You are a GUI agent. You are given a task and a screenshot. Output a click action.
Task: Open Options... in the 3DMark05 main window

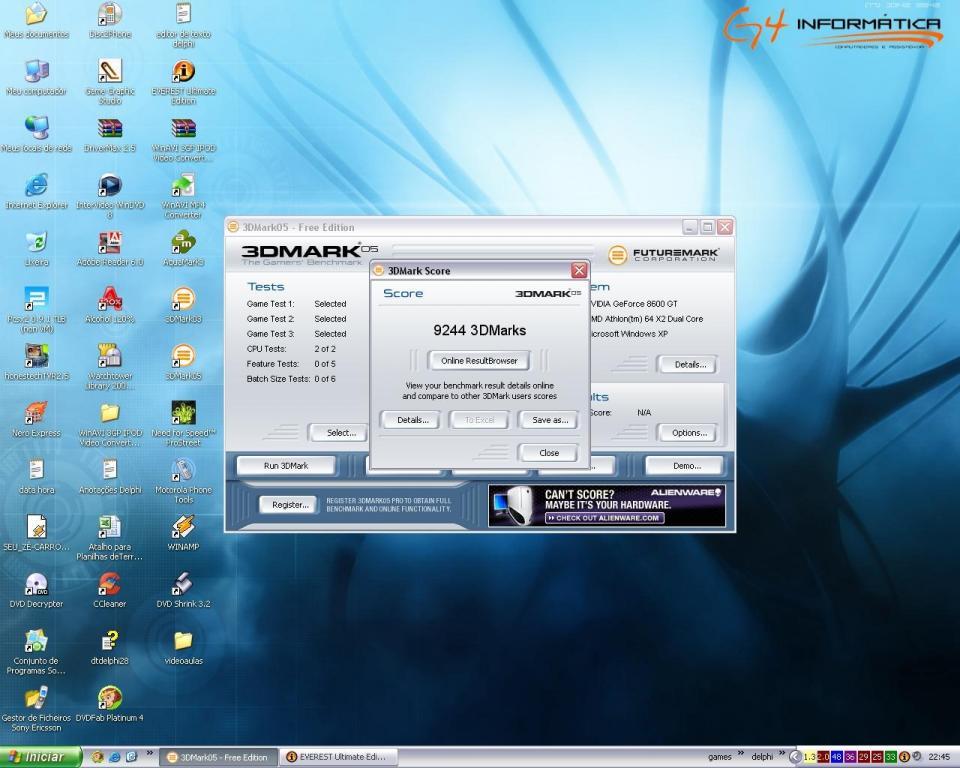689,433
